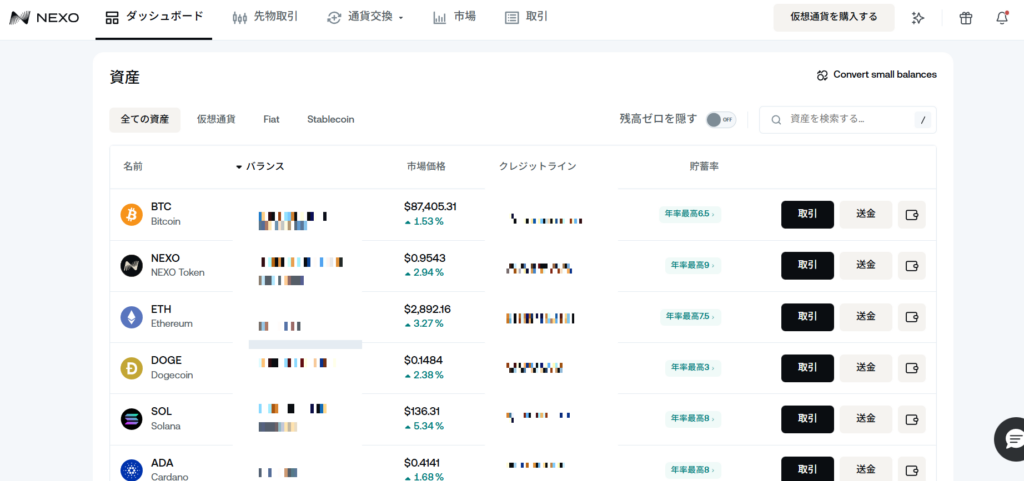The height and width of the screenshot is (481, 1024).
Task: Switch to the Stablecoin tab
Action: point(330,119)
